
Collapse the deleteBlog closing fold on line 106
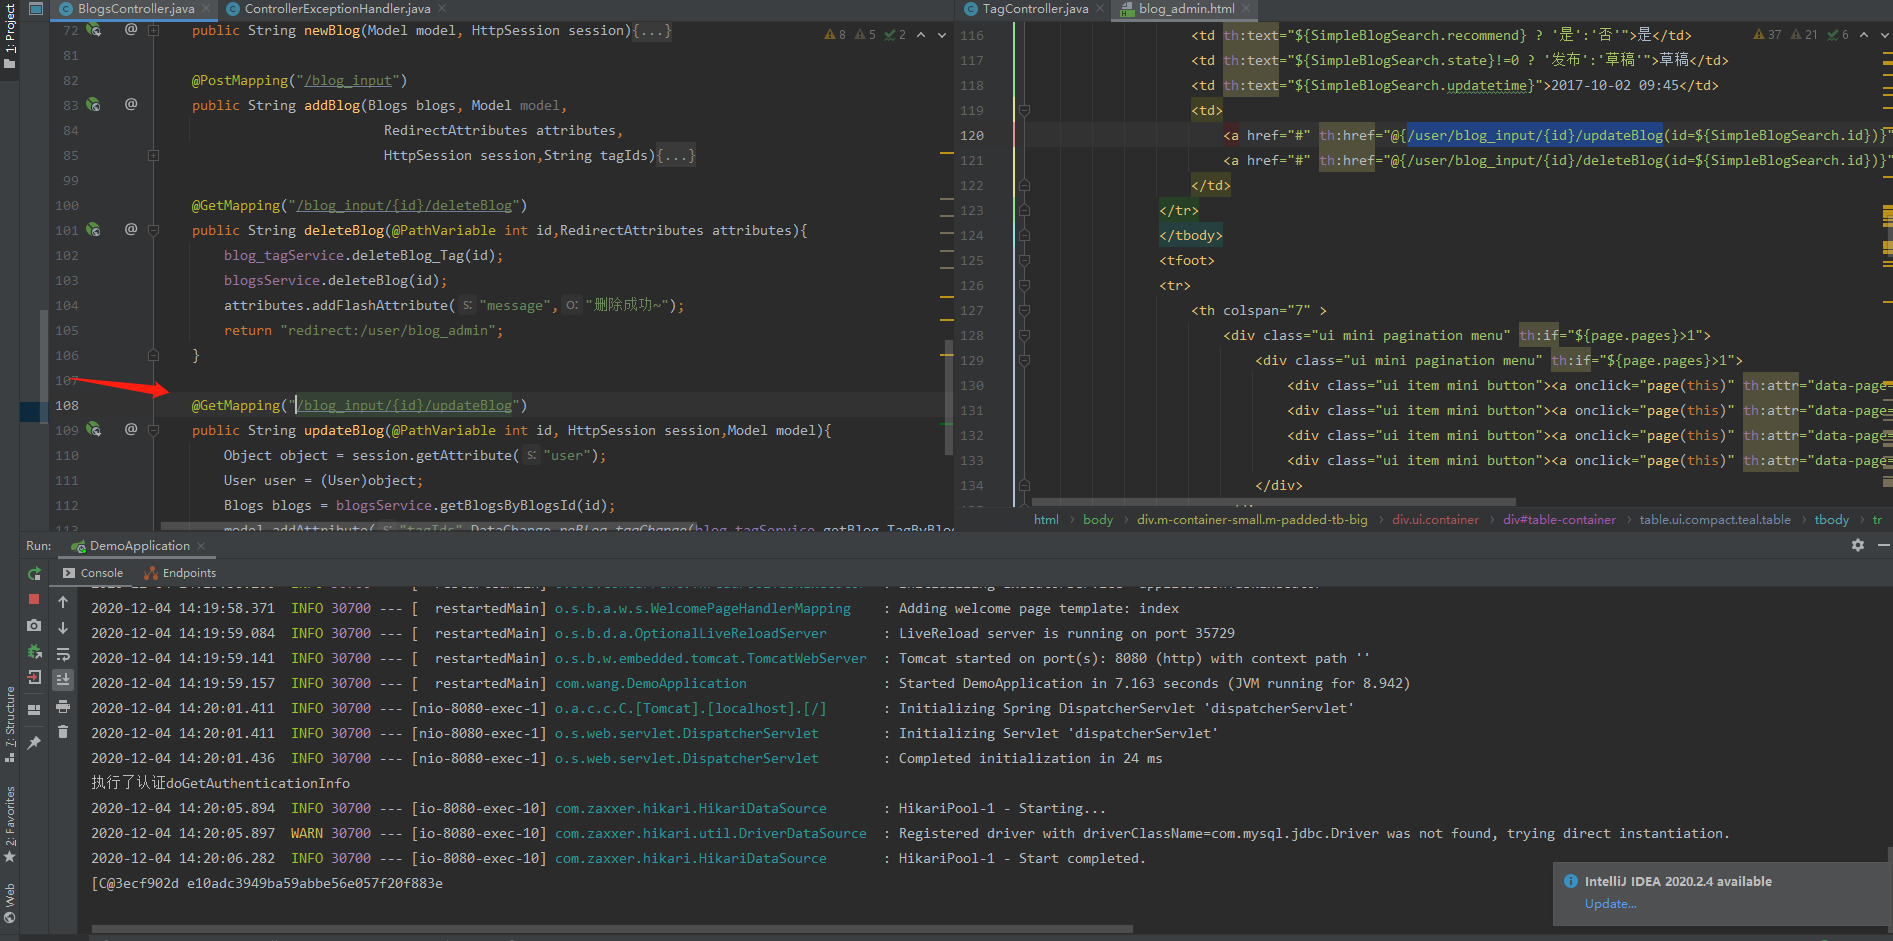point(153,355)
